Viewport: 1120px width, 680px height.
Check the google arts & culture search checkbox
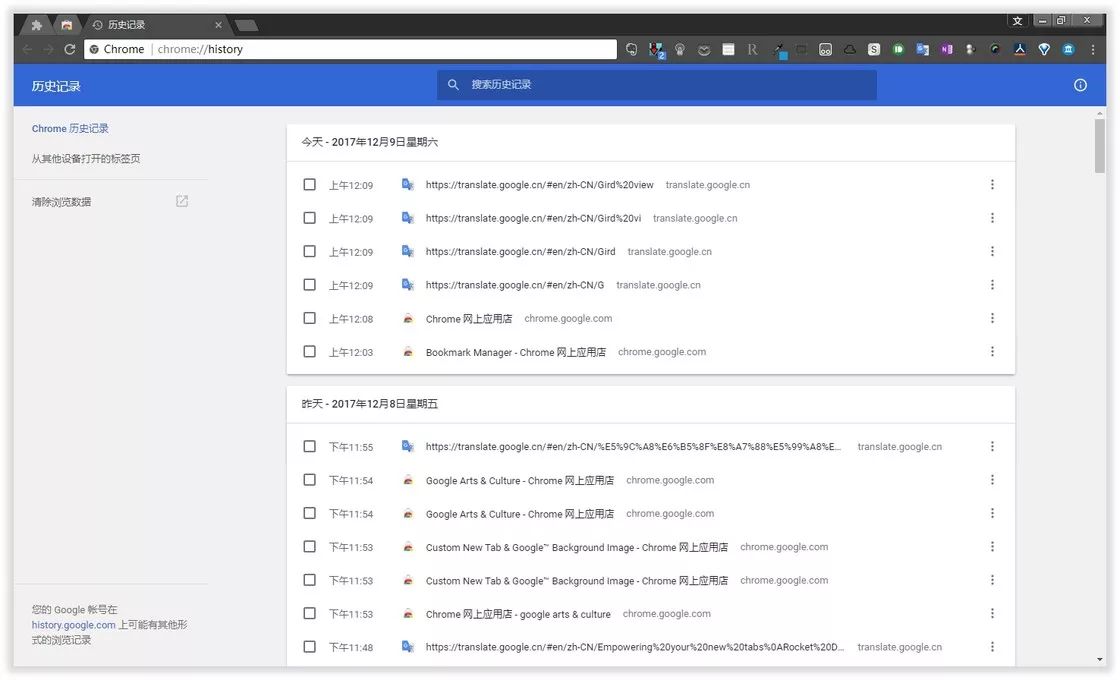click(x=309, y=614)
